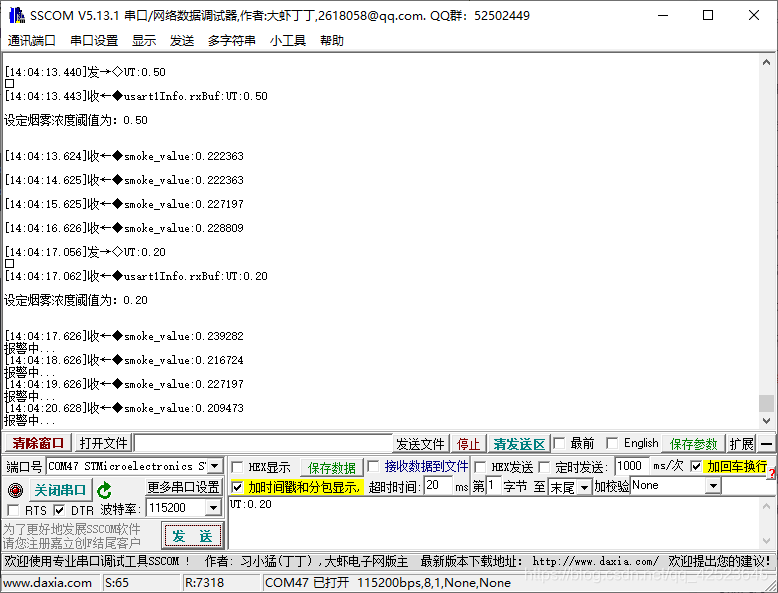Click the 超时时间 20 input field
The height and width of the screenshot is (593, 778).
[438, 486]
